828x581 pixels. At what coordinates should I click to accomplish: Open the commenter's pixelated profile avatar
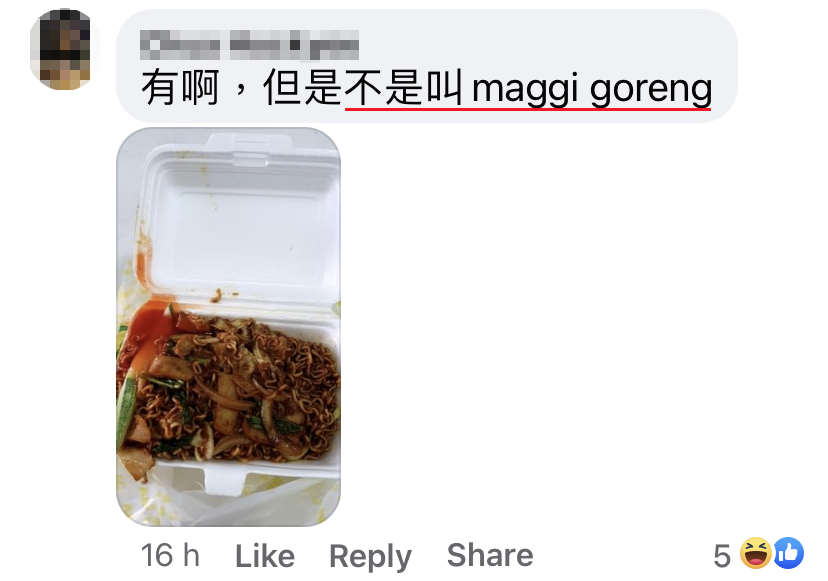pos(64,49)
